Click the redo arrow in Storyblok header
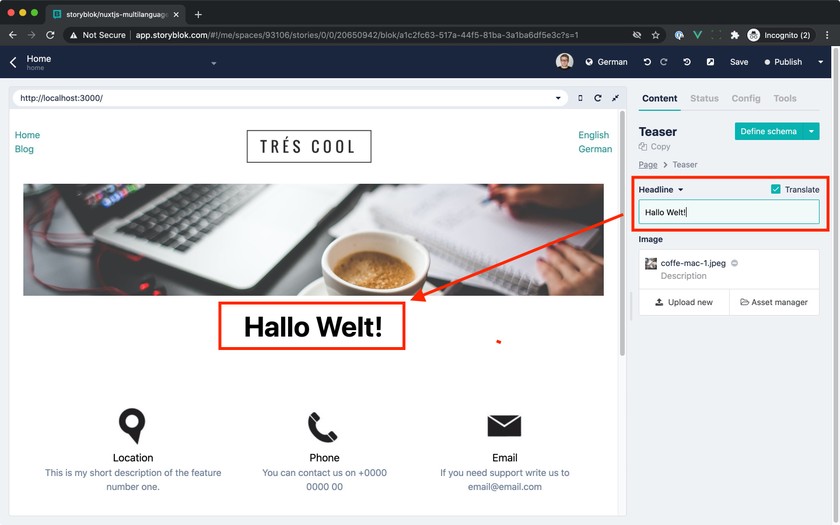This screenshot has height=525, width=840. (664, 62)
